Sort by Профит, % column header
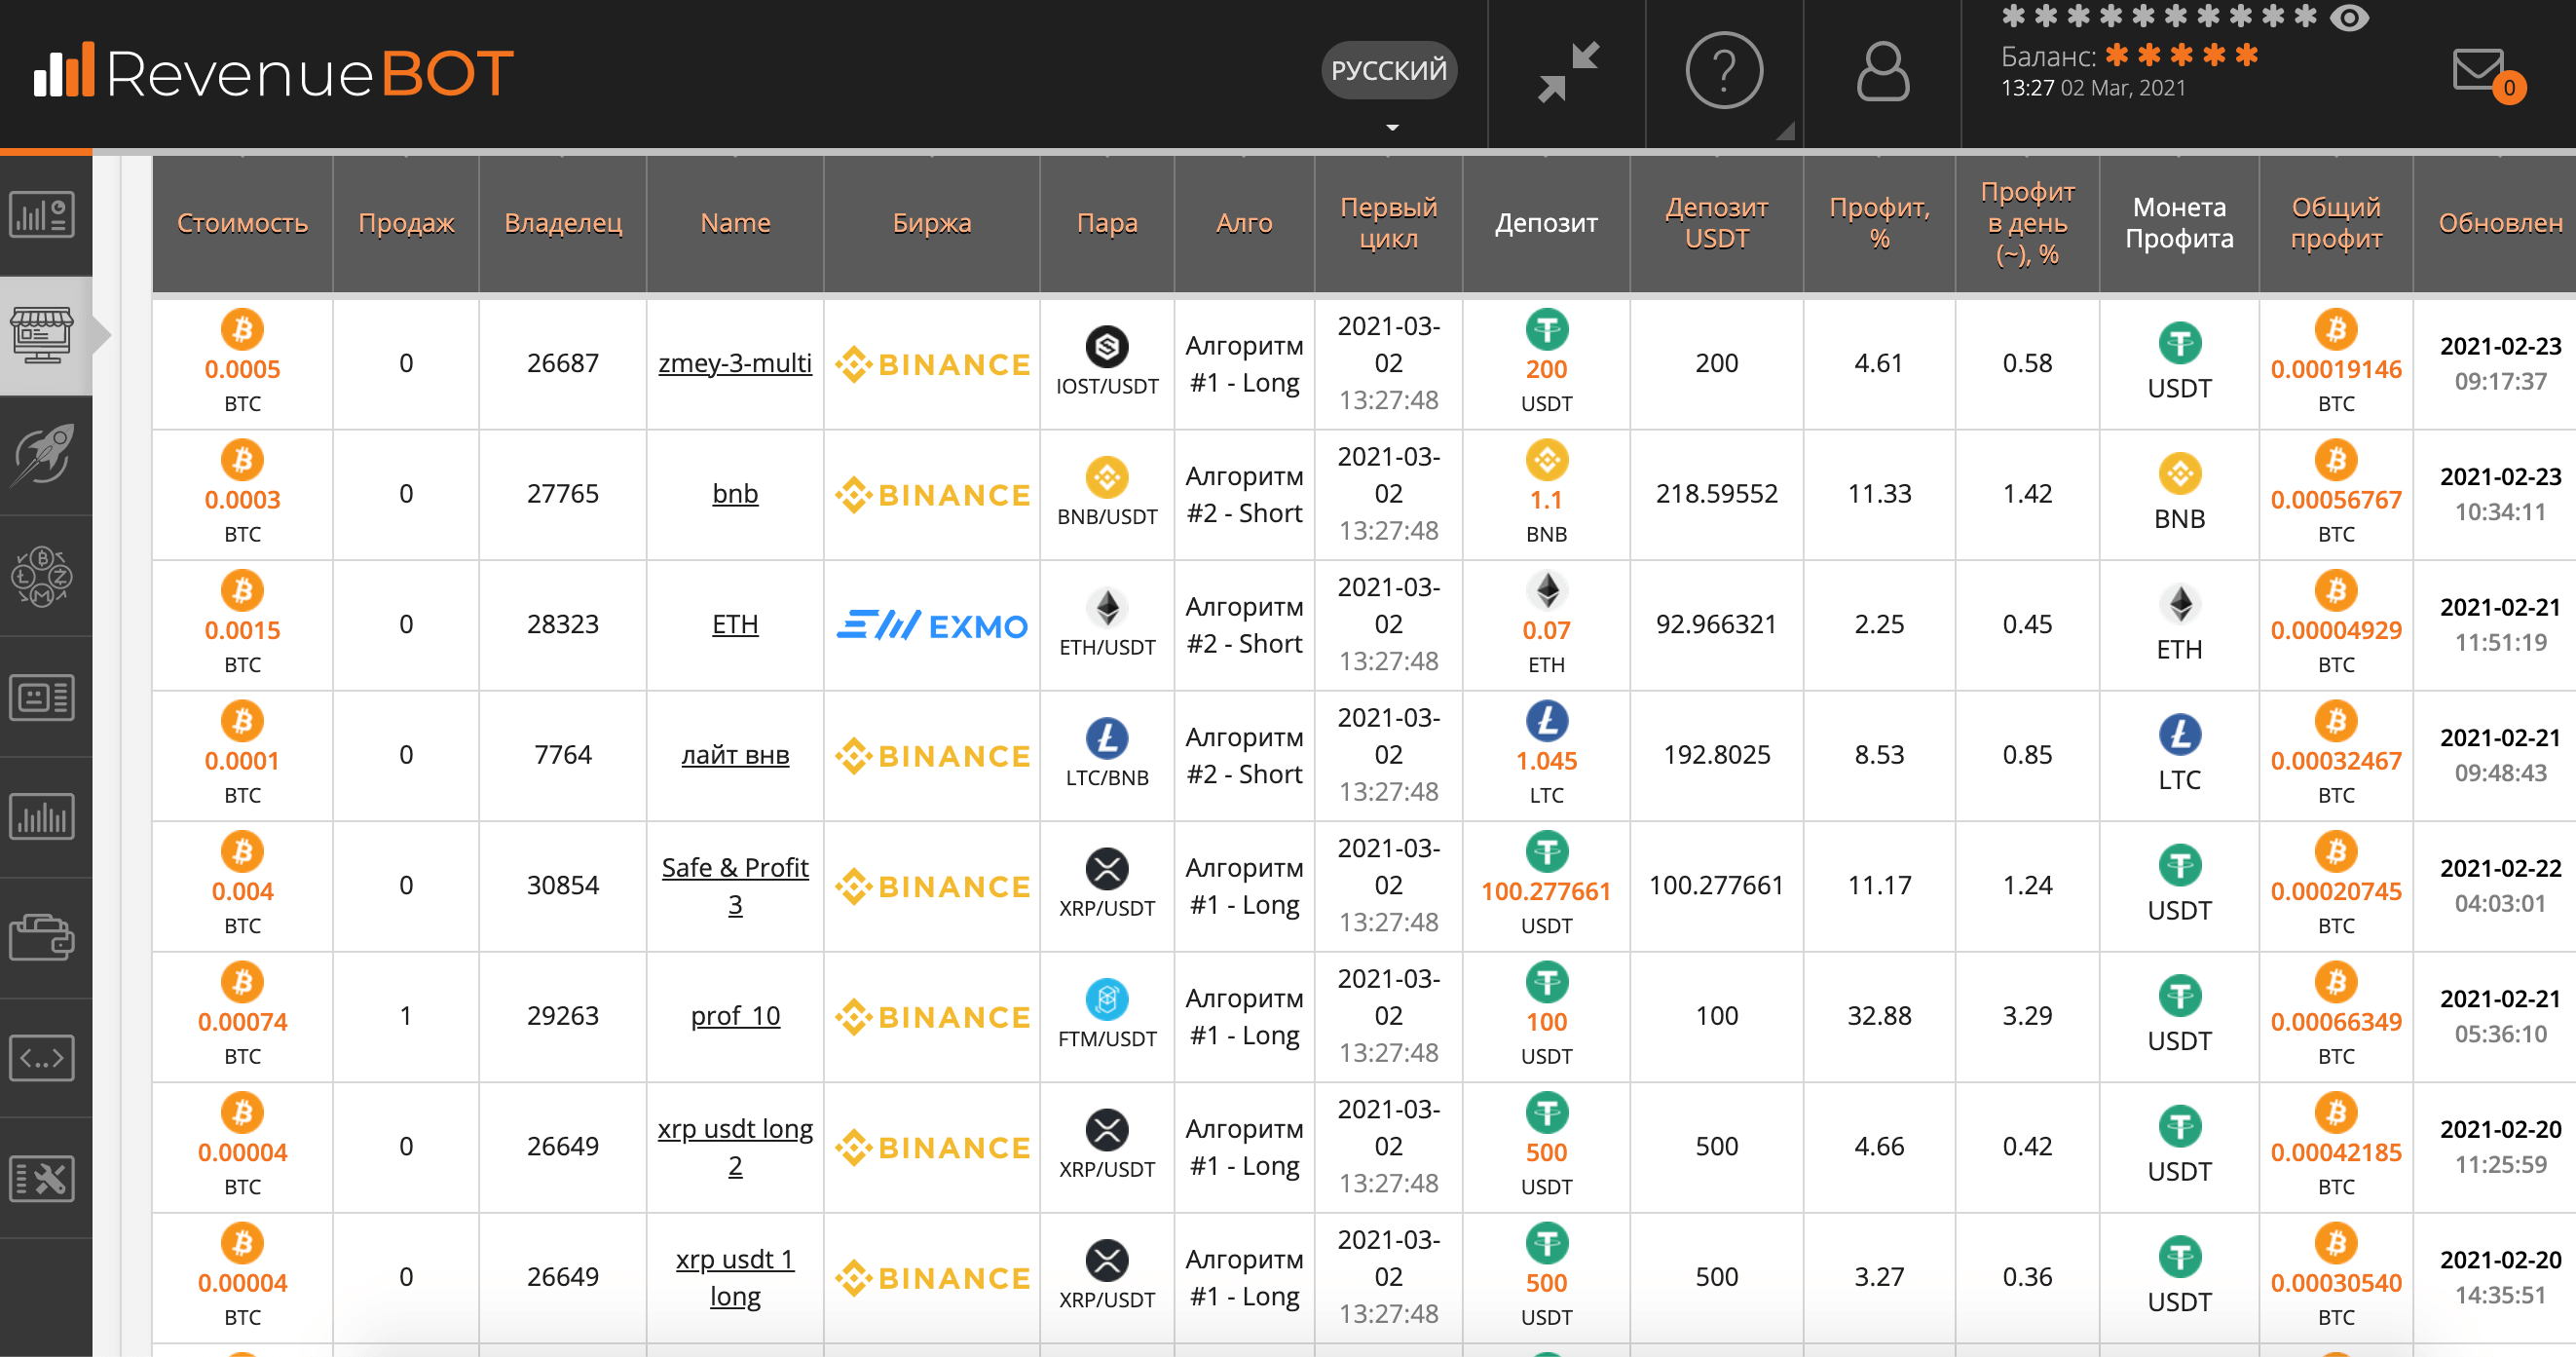 point(1879,223)
